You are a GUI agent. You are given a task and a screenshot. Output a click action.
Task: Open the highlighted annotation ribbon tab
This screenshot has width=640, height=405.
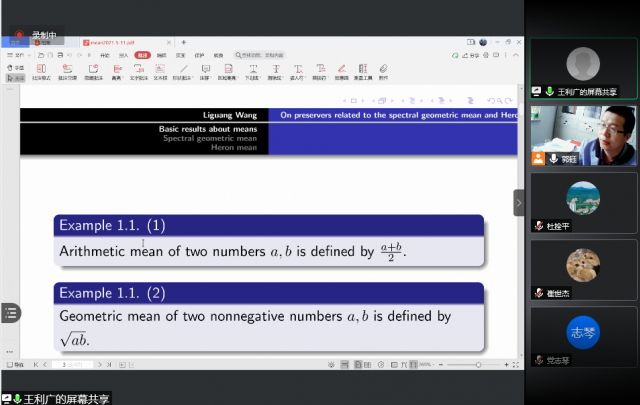click(x=142, y=56)
